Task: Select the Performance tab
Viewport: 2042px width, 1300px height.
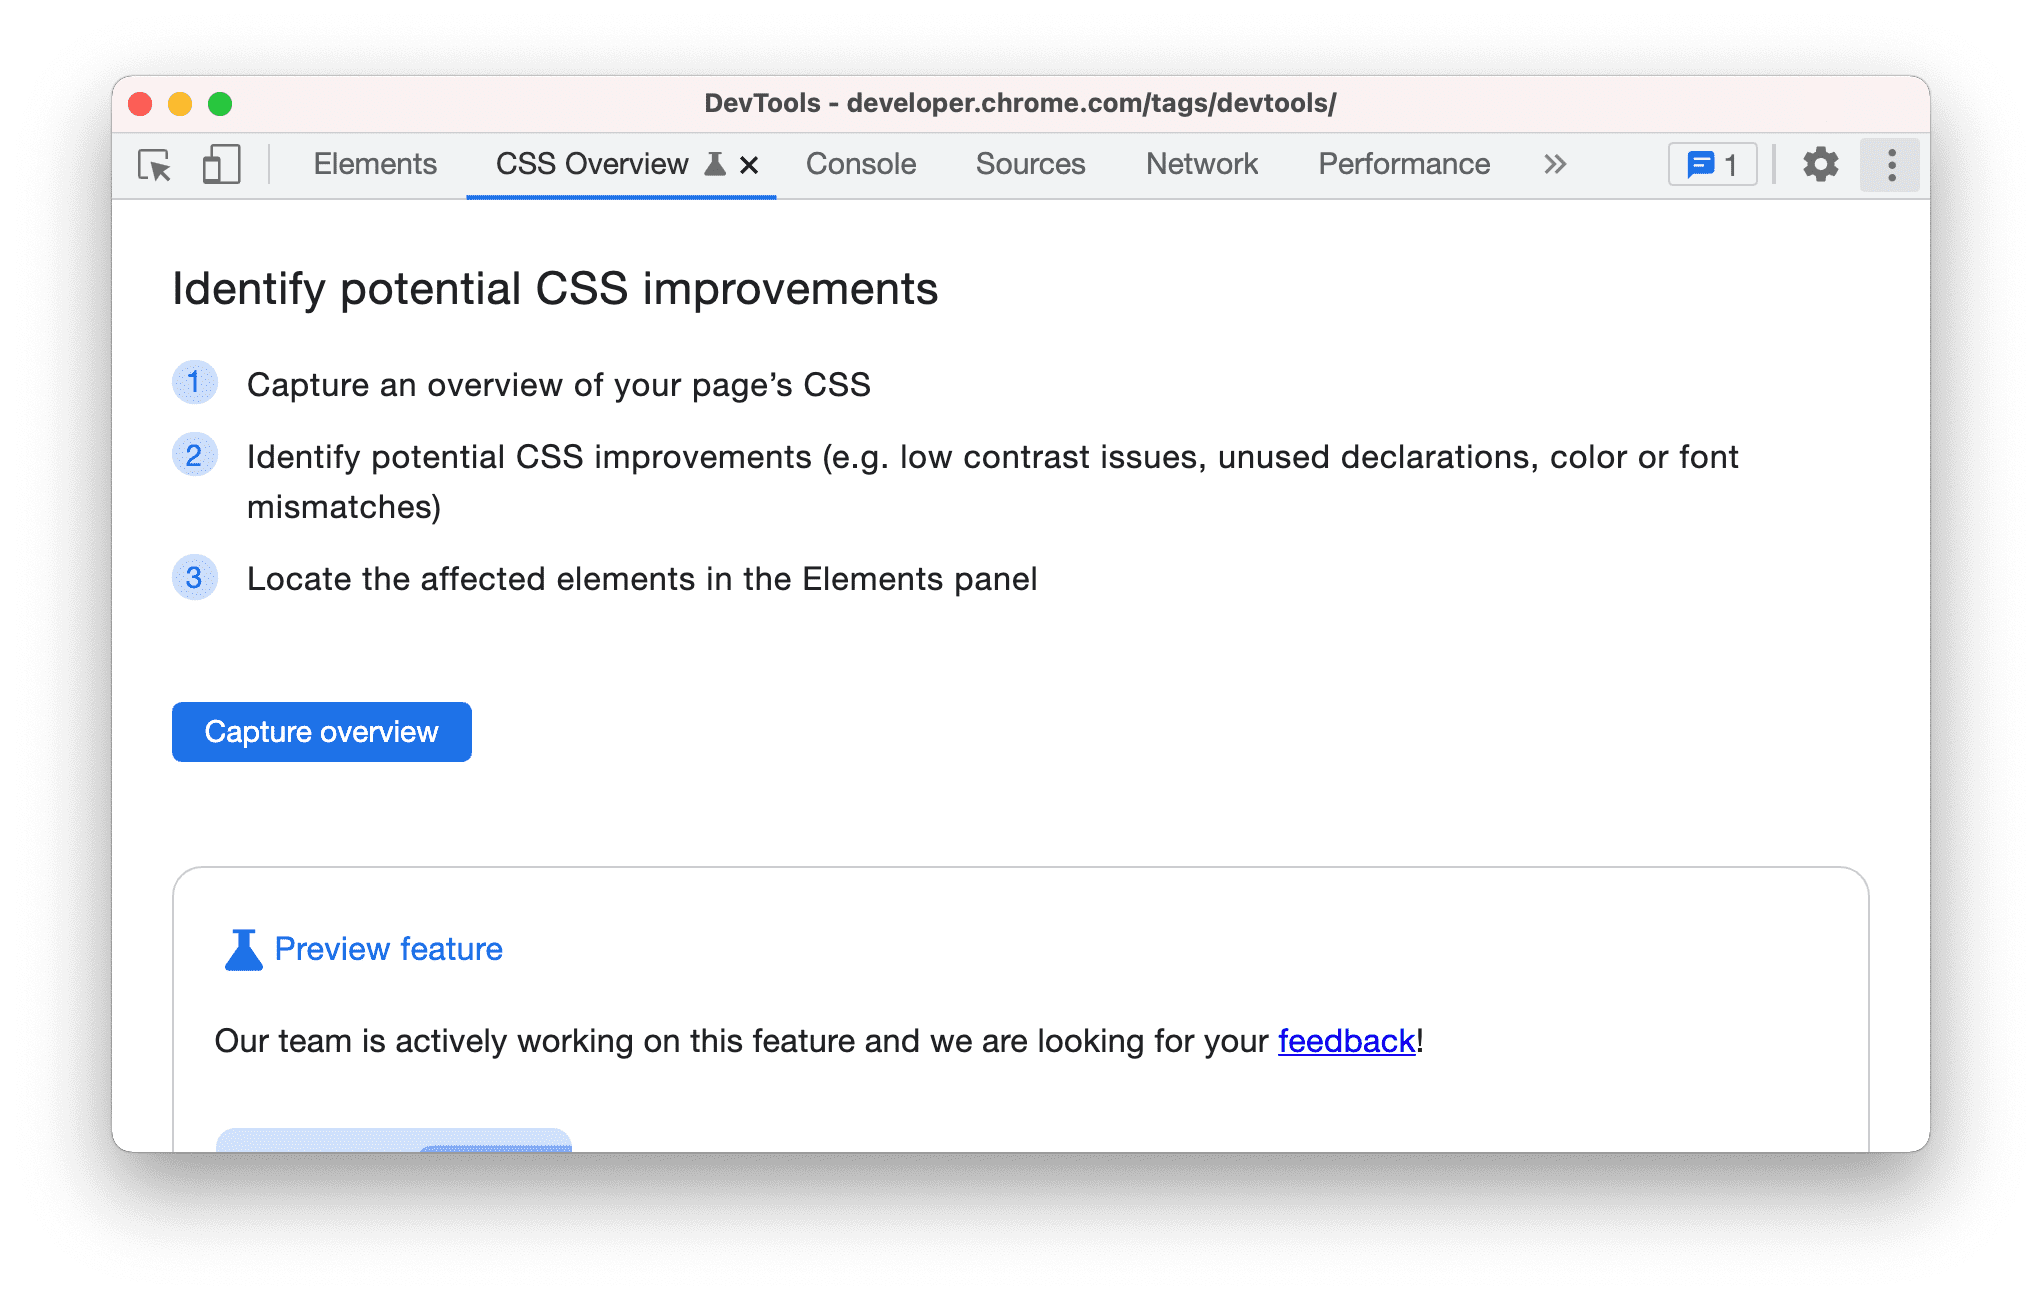Action: point(1401,165)
